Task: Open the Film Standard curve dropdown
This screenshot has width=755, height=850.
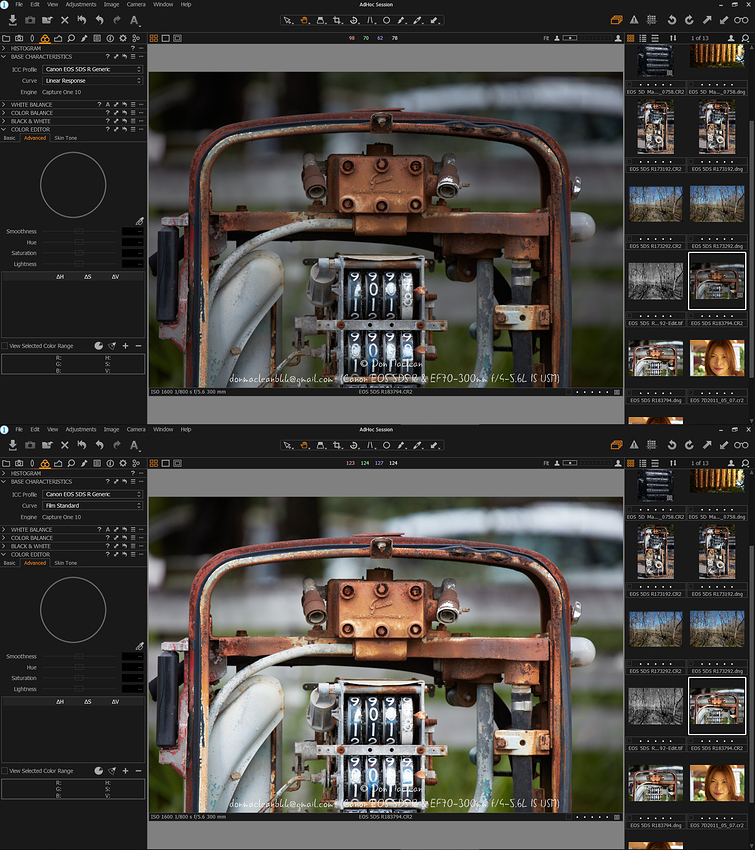Action: tap(93, 505)
